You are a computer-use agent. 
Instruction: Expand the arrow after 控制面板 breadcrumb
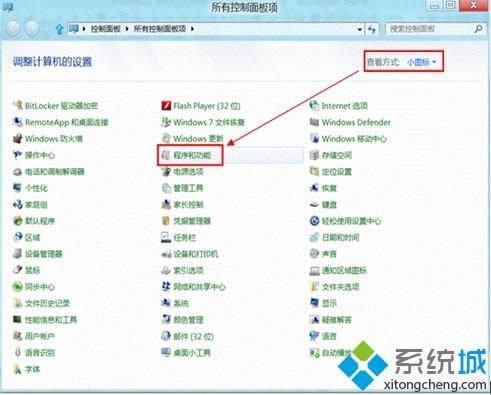pyautogui.click(x=127, y=29)
